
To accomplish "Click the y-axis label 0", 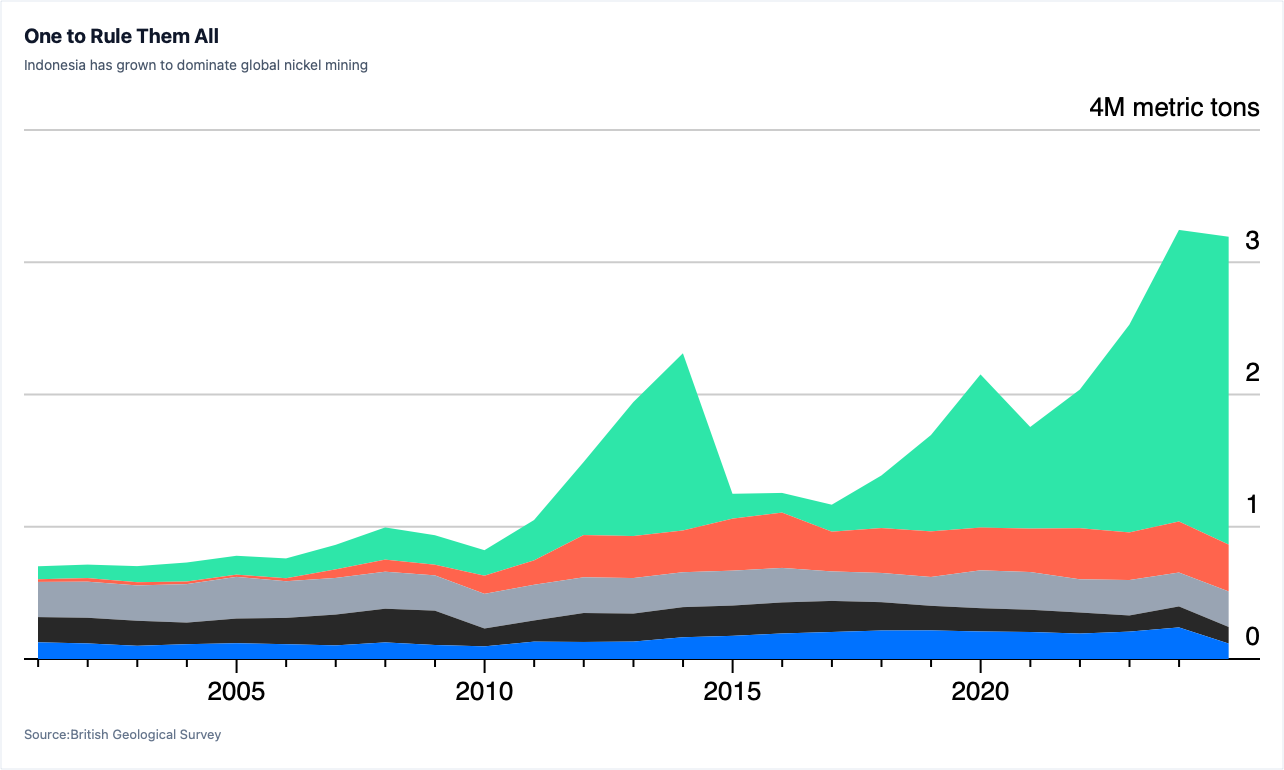I will click(1252, 636).
